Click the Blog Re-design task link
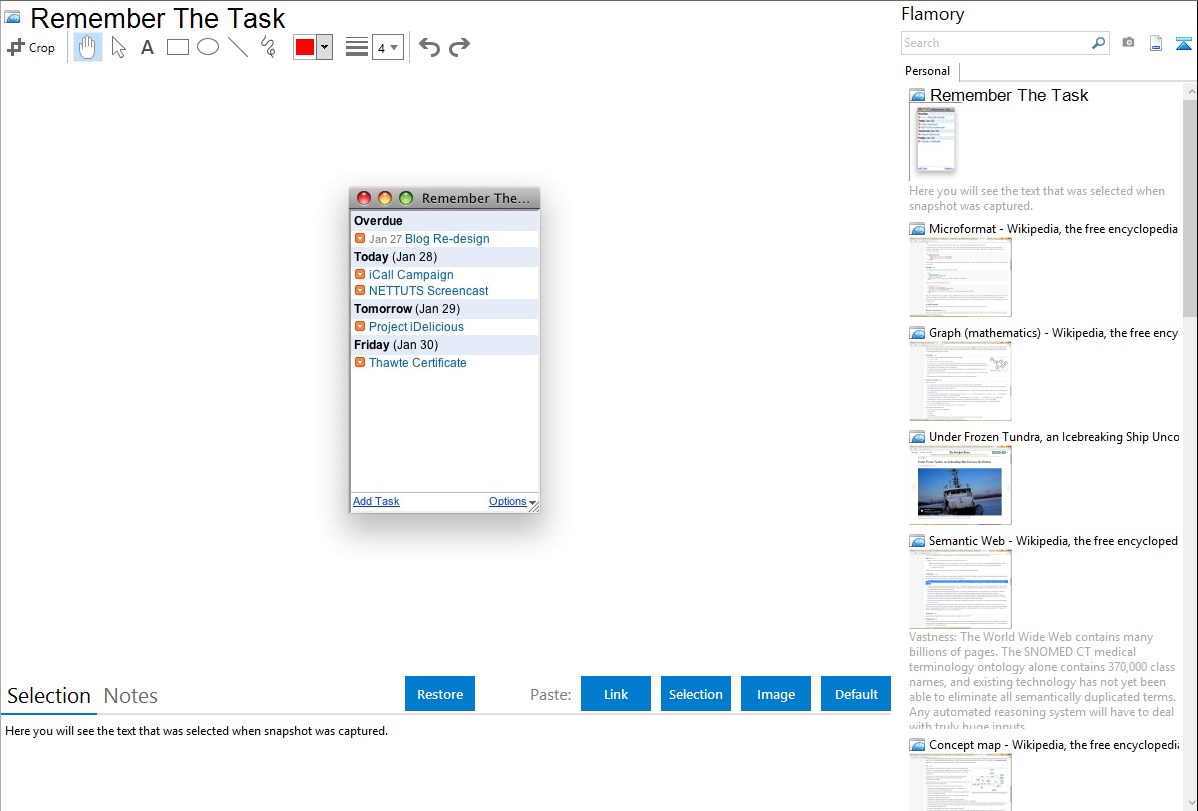Viewport: 1198px width, 811px height. [447, 238]
